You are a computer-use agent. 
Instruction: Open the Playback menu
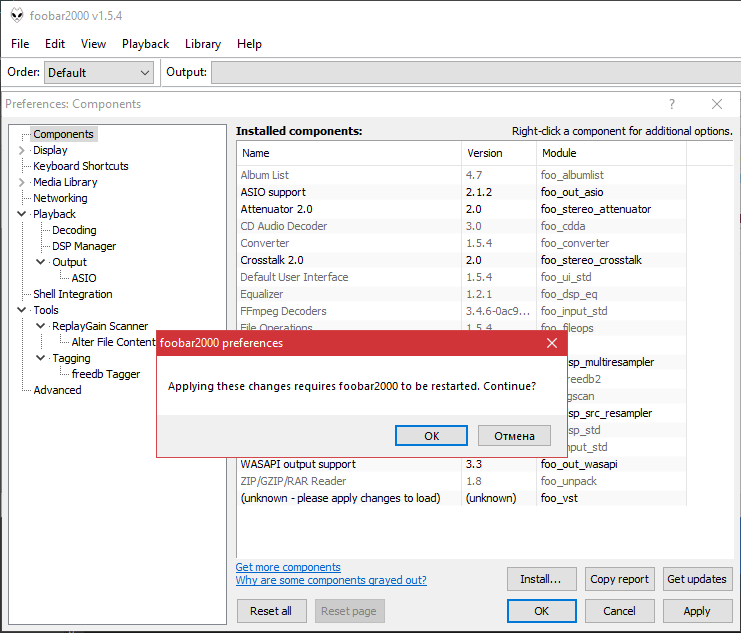145,44
